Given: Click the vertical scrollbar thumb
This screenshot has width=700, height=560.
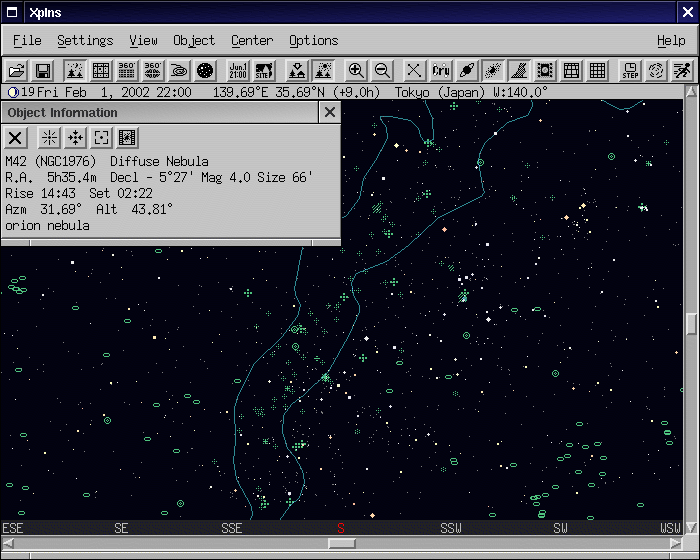Looking at the screenshot, I should (691, 324).
